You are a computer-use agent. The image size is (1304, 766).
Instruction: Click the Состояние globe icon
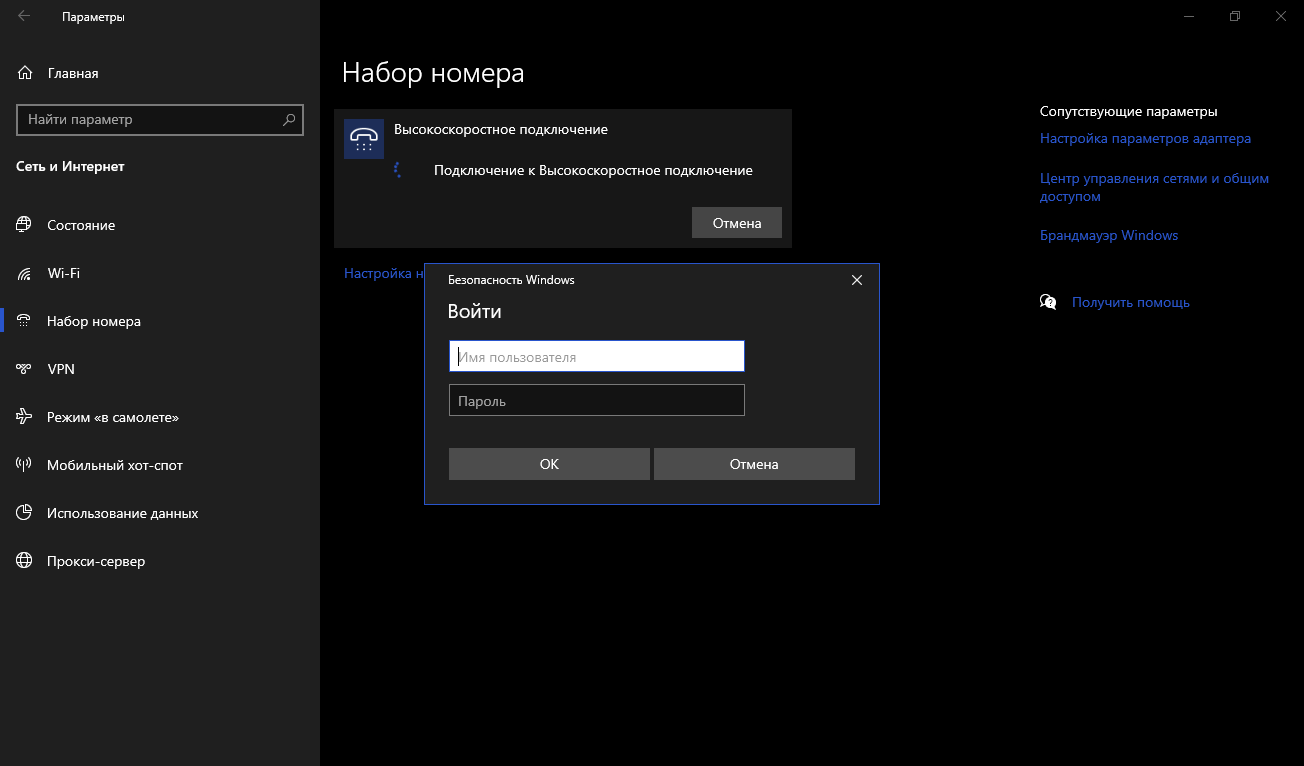tap(25, 225)
